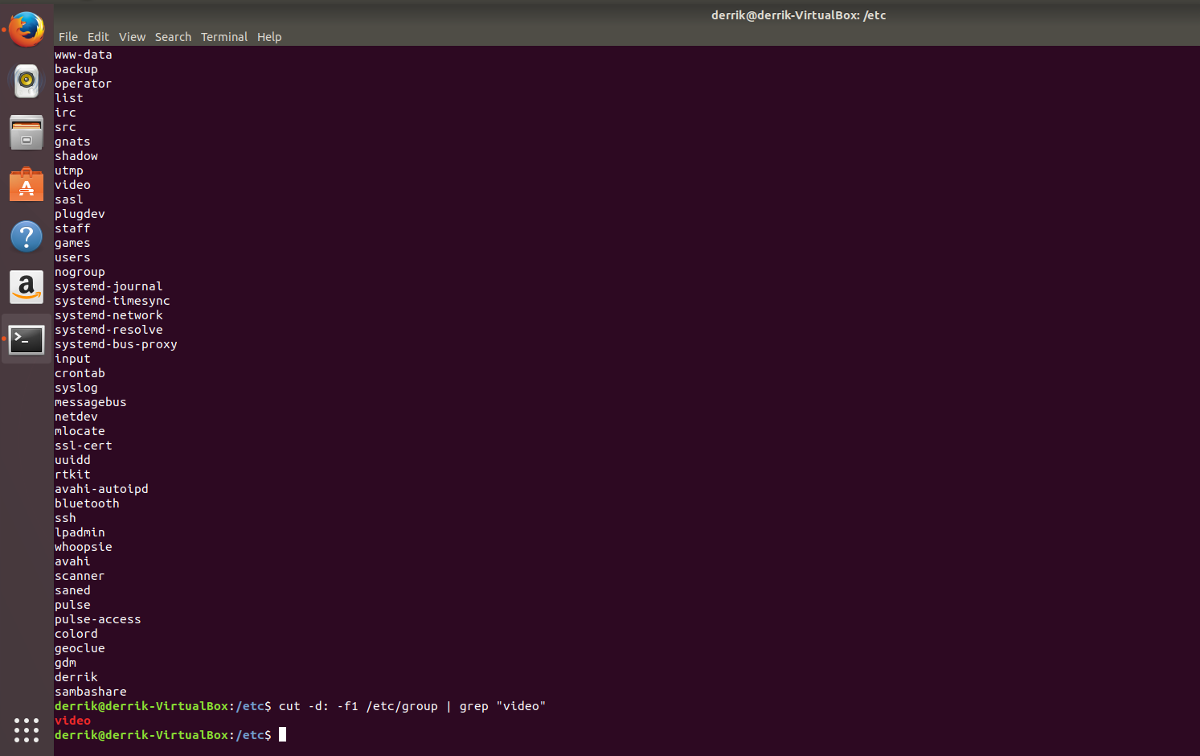Click the 'www-data' group line
The height and width of the screenshot is (756, 1200).
point(84,55)
